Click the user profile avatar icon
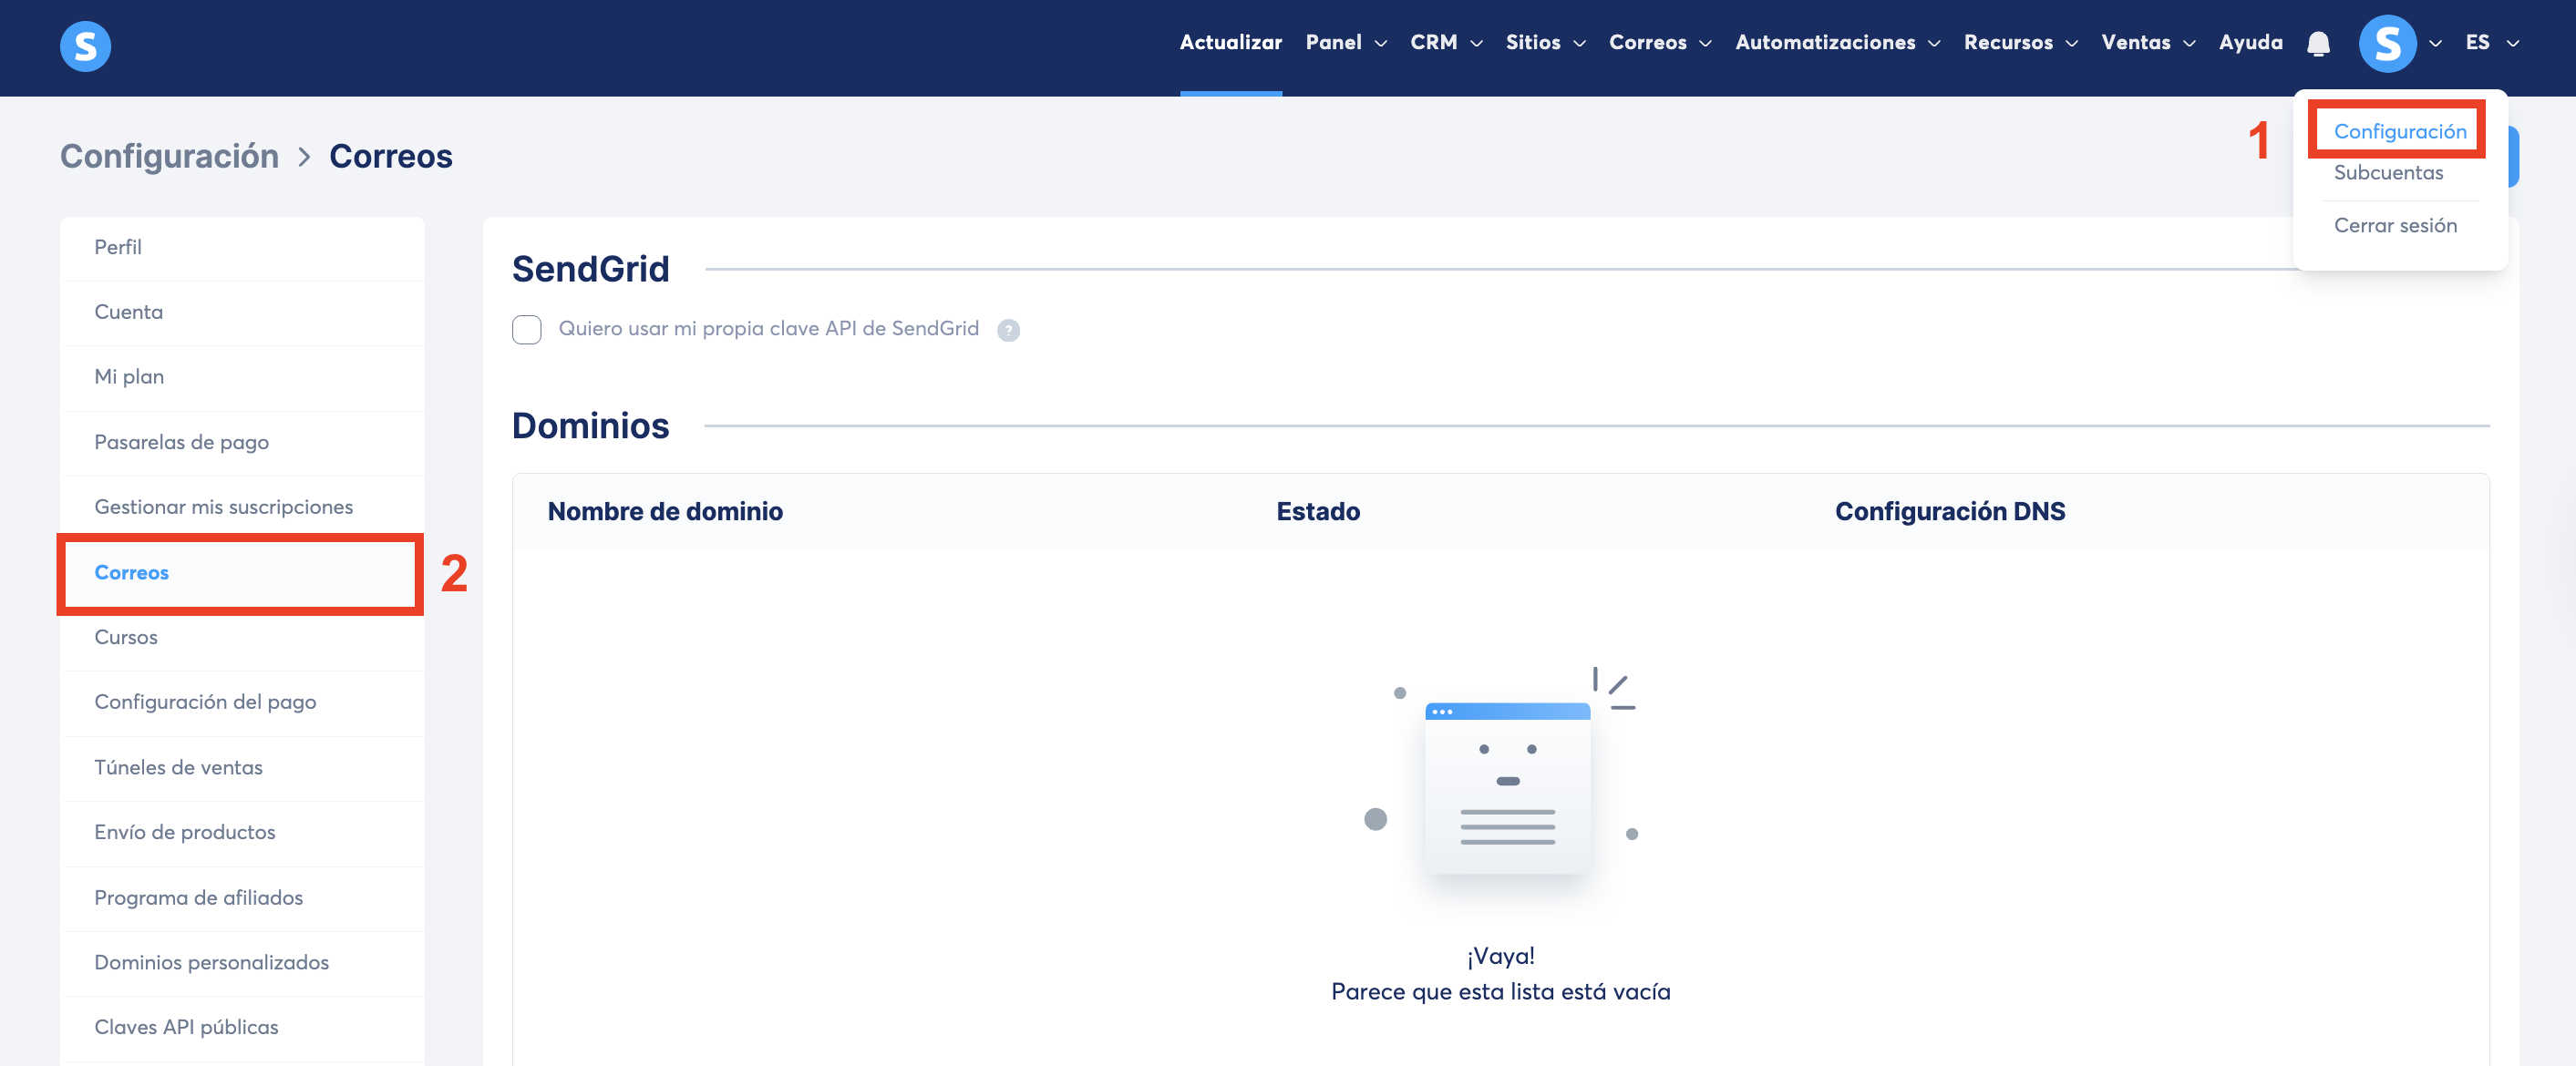Viewport: 2576px width, 1066px height. tap(2386, 43)
